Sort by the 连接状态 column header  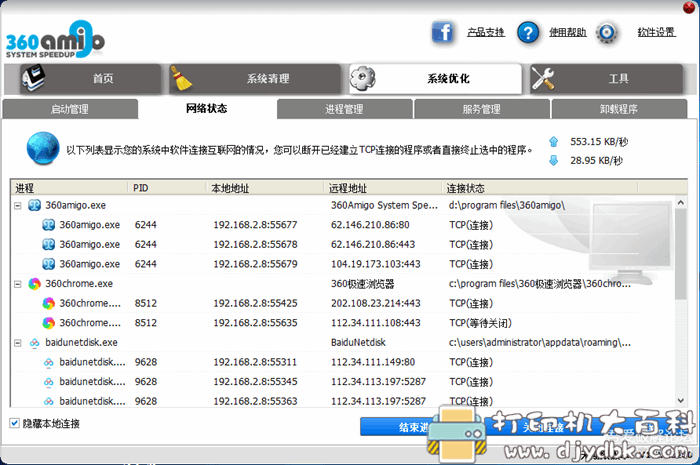tap(540, 188)
